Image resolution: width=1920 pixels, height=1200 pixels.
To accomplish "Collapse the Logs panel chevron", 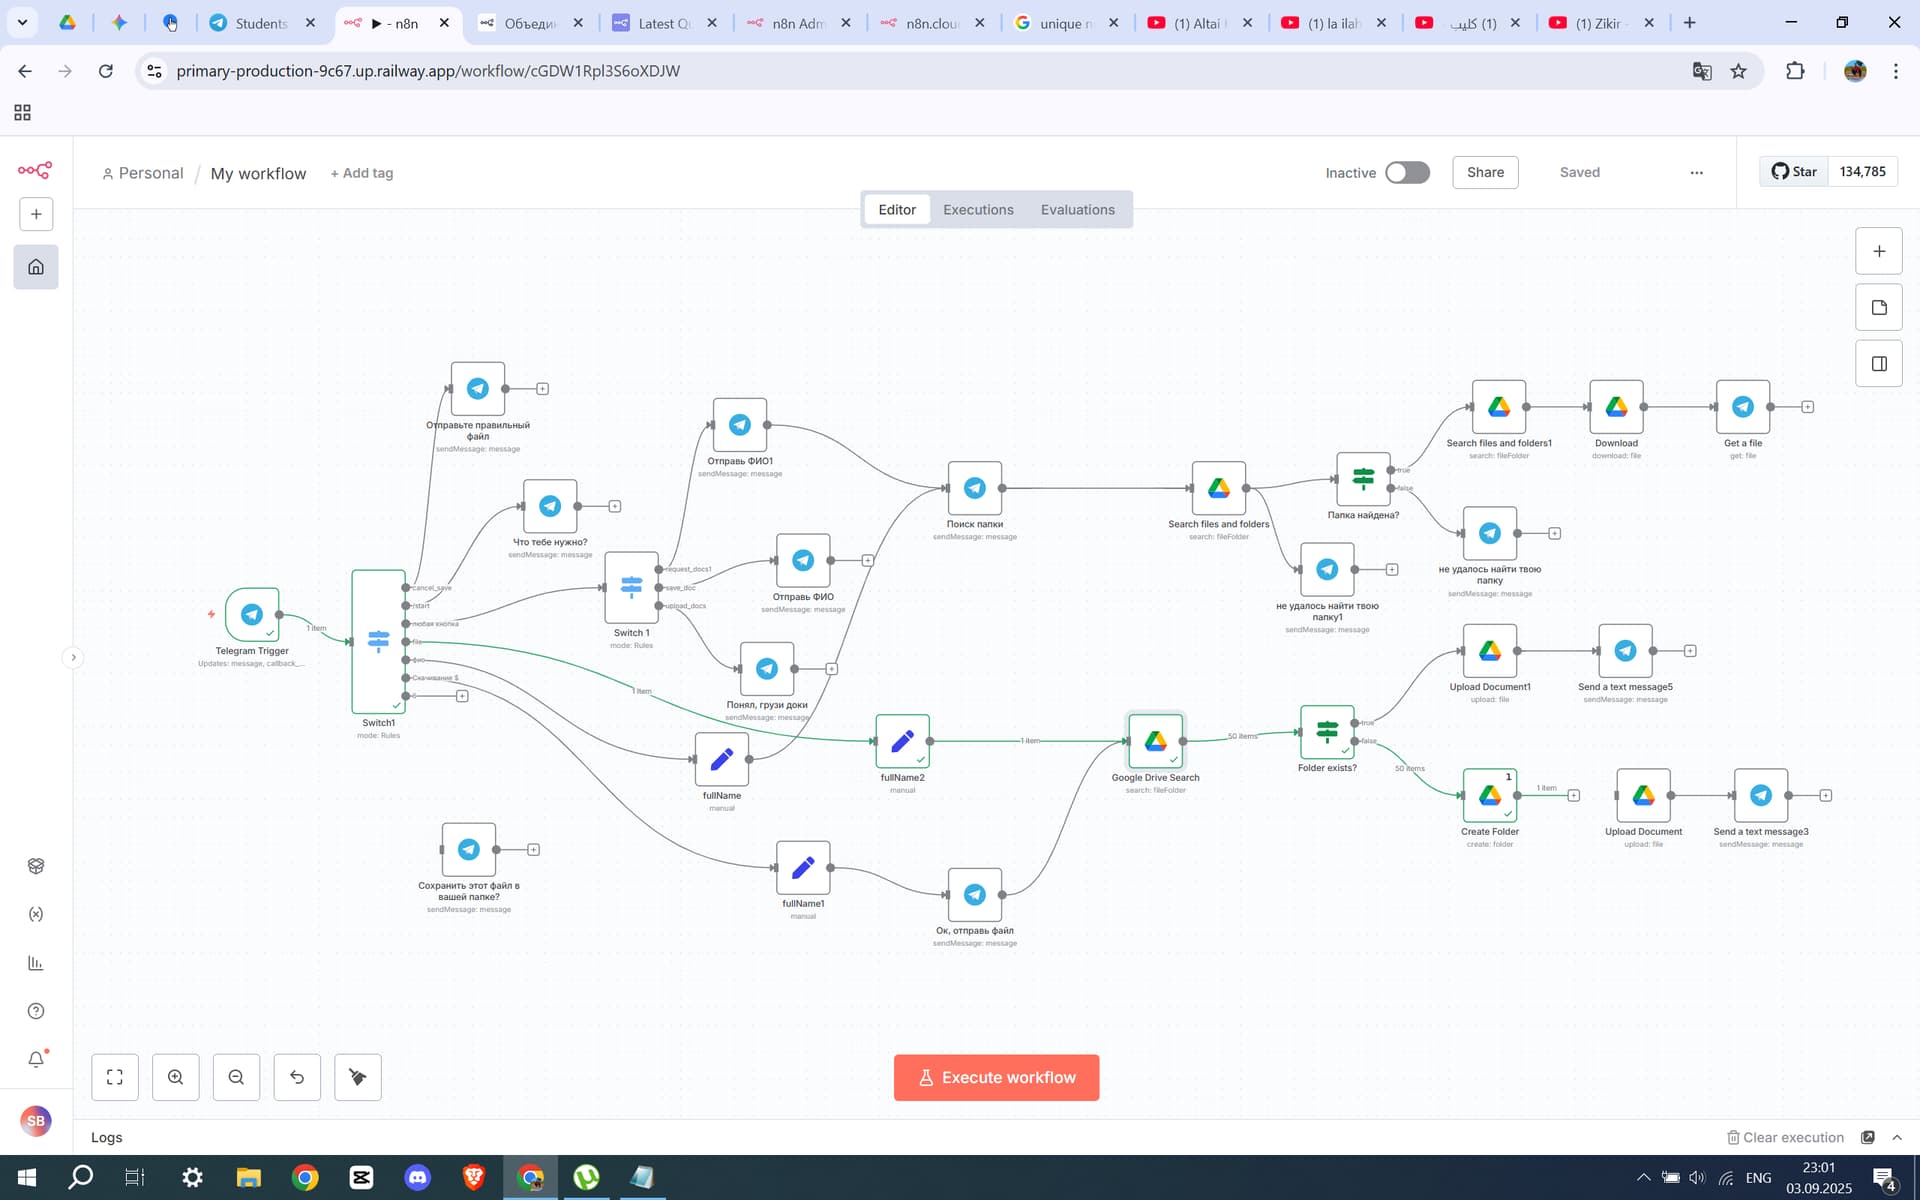I will tap(1898, 1137).
